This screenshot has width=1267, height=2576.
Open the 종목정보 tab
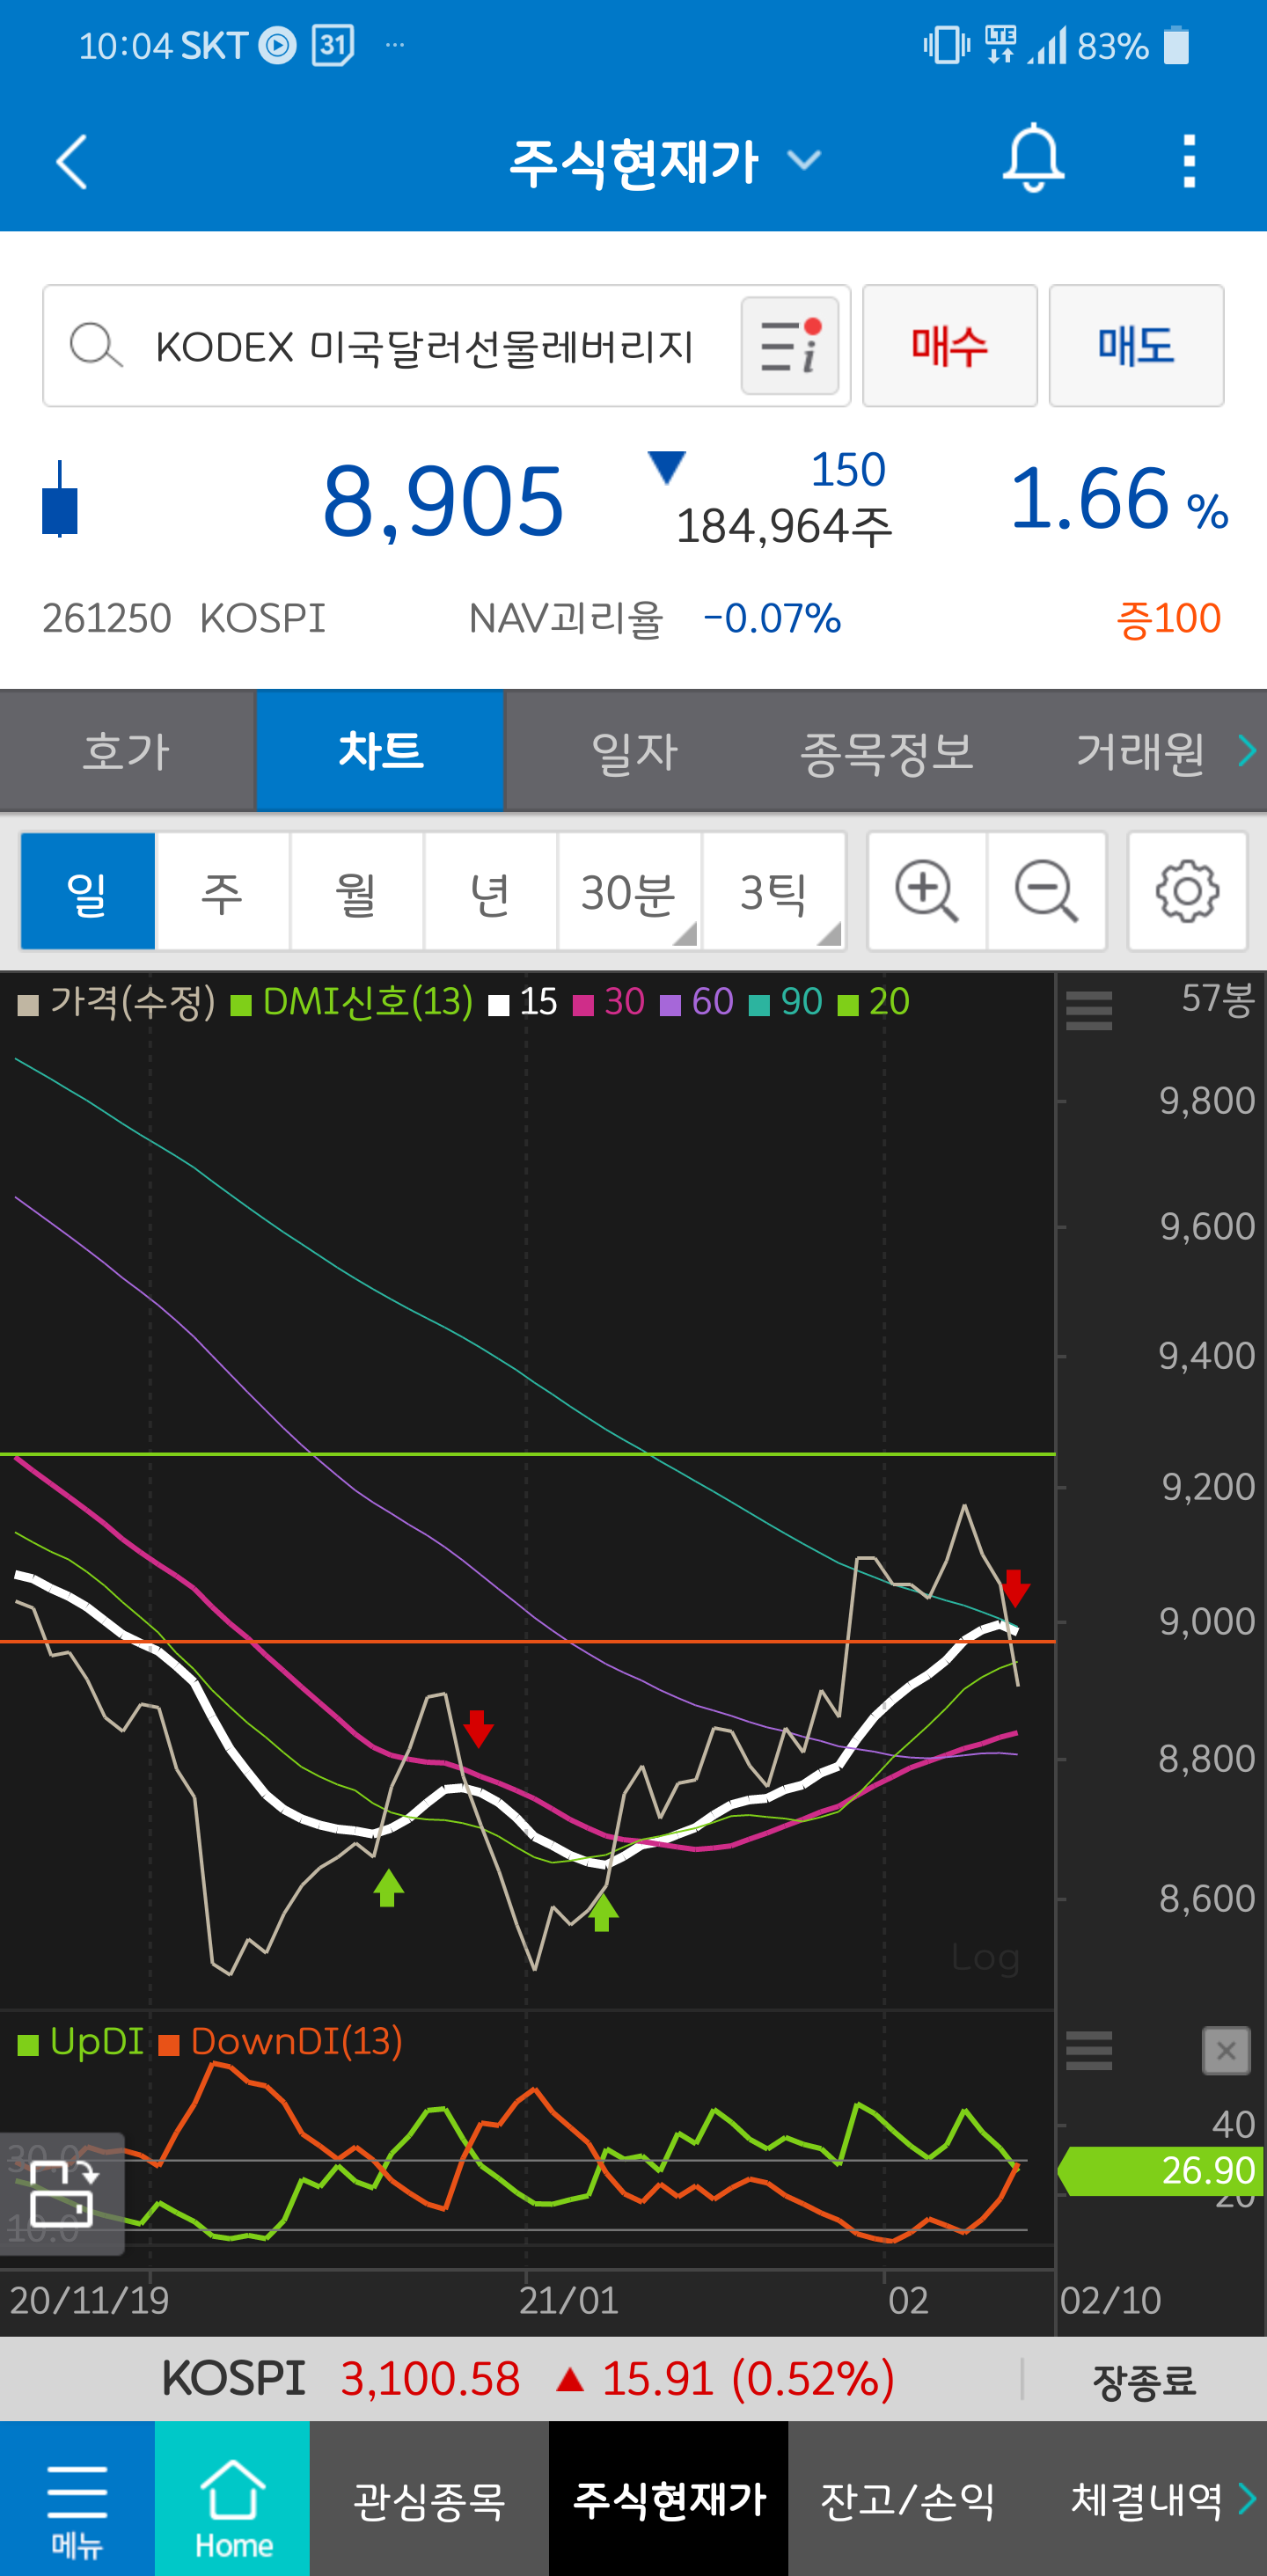(887, 750)
